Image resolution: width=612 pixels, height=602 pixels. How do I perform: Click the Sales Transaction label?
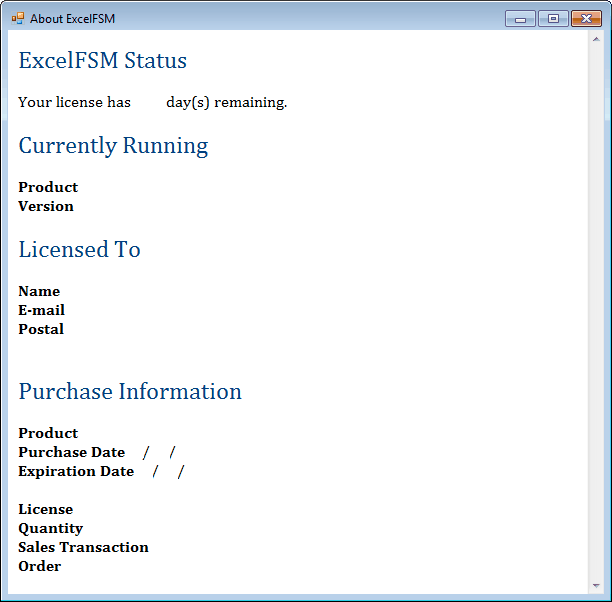(83, 547)
